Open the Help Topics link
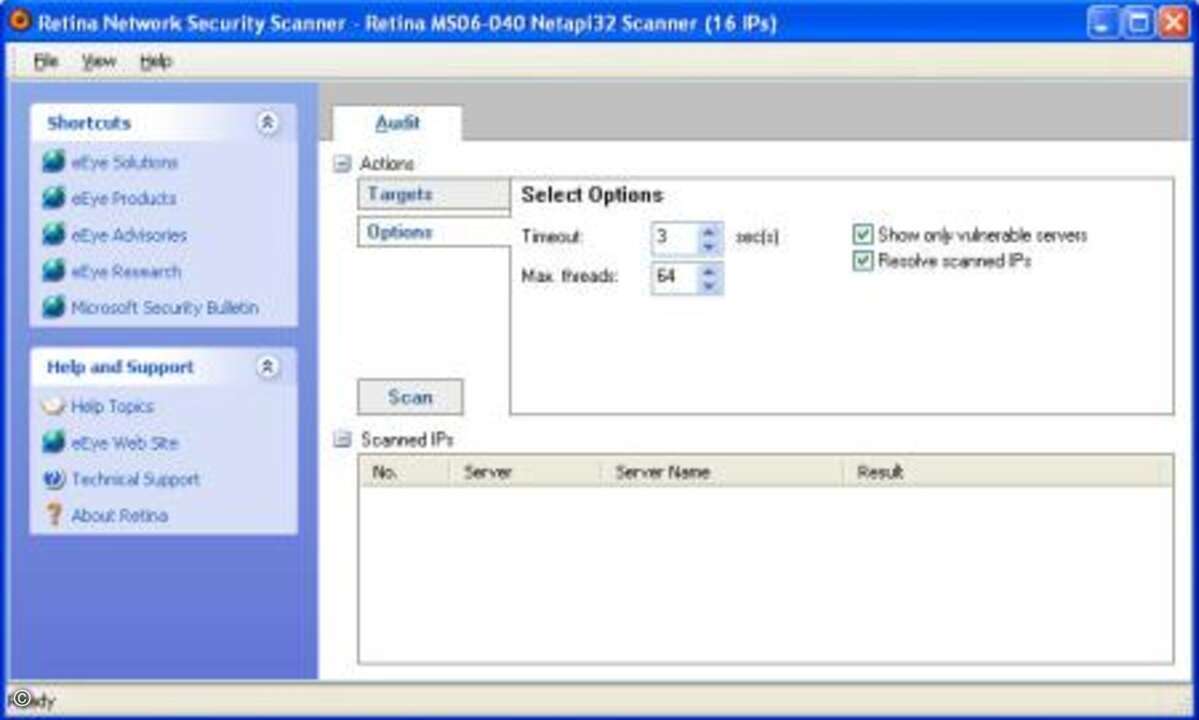This screenshot has width=1199, height=720. (x=112, y=407)
